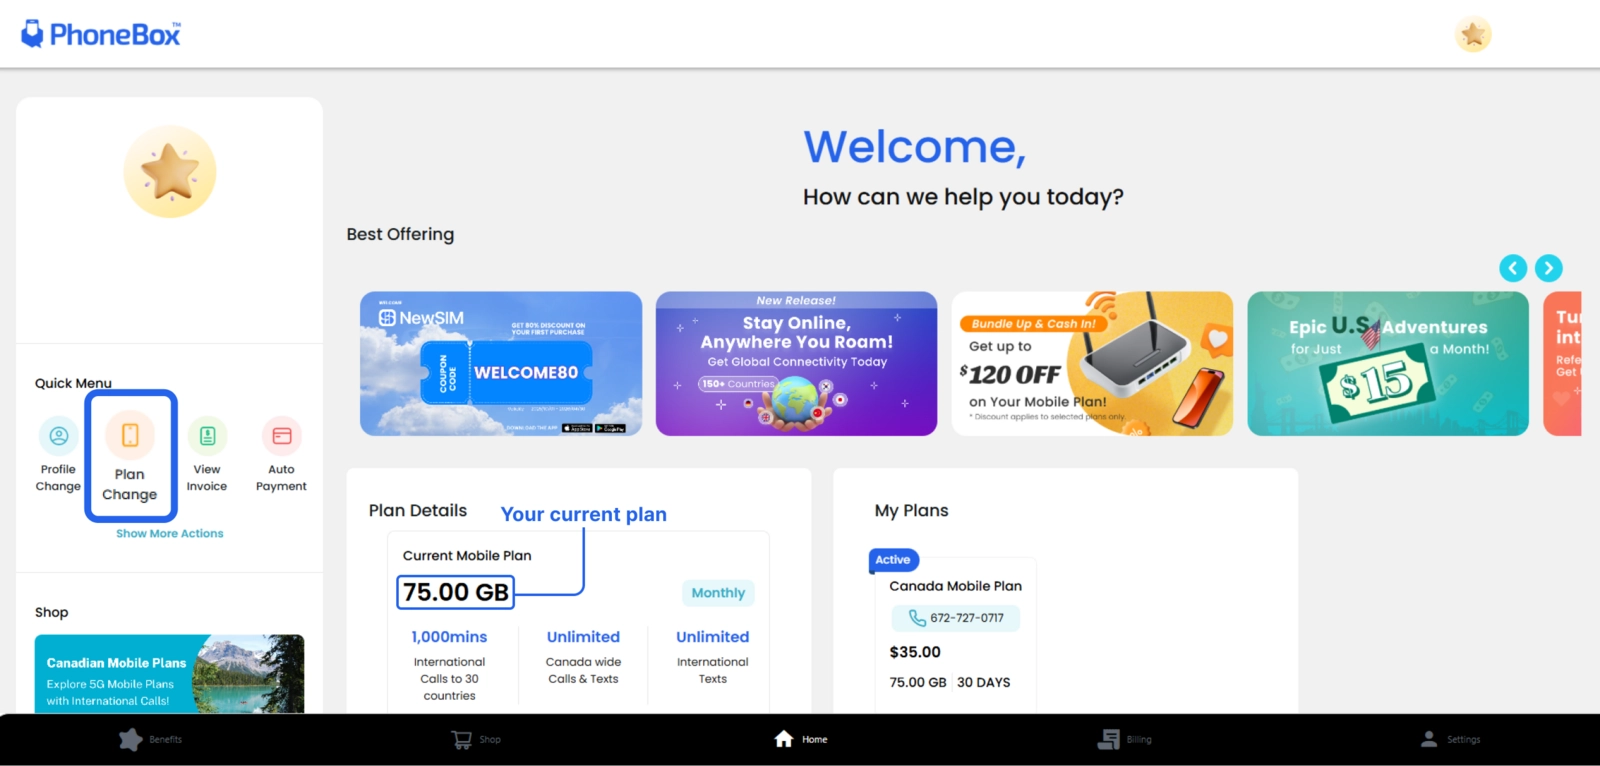
Task: Click the Plan Details heading
Action: point(418,511)
